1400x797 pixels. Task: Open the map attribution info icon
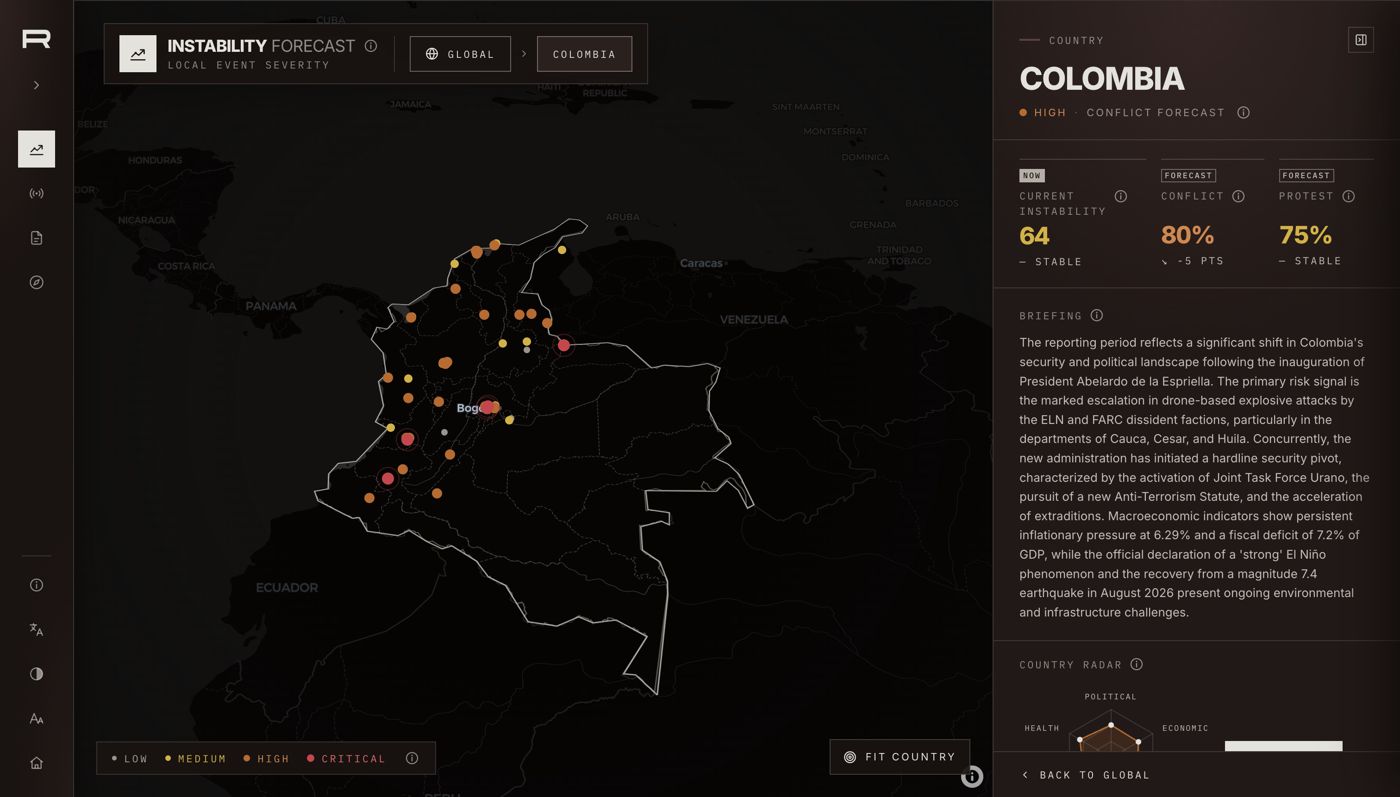click(972, 777)
